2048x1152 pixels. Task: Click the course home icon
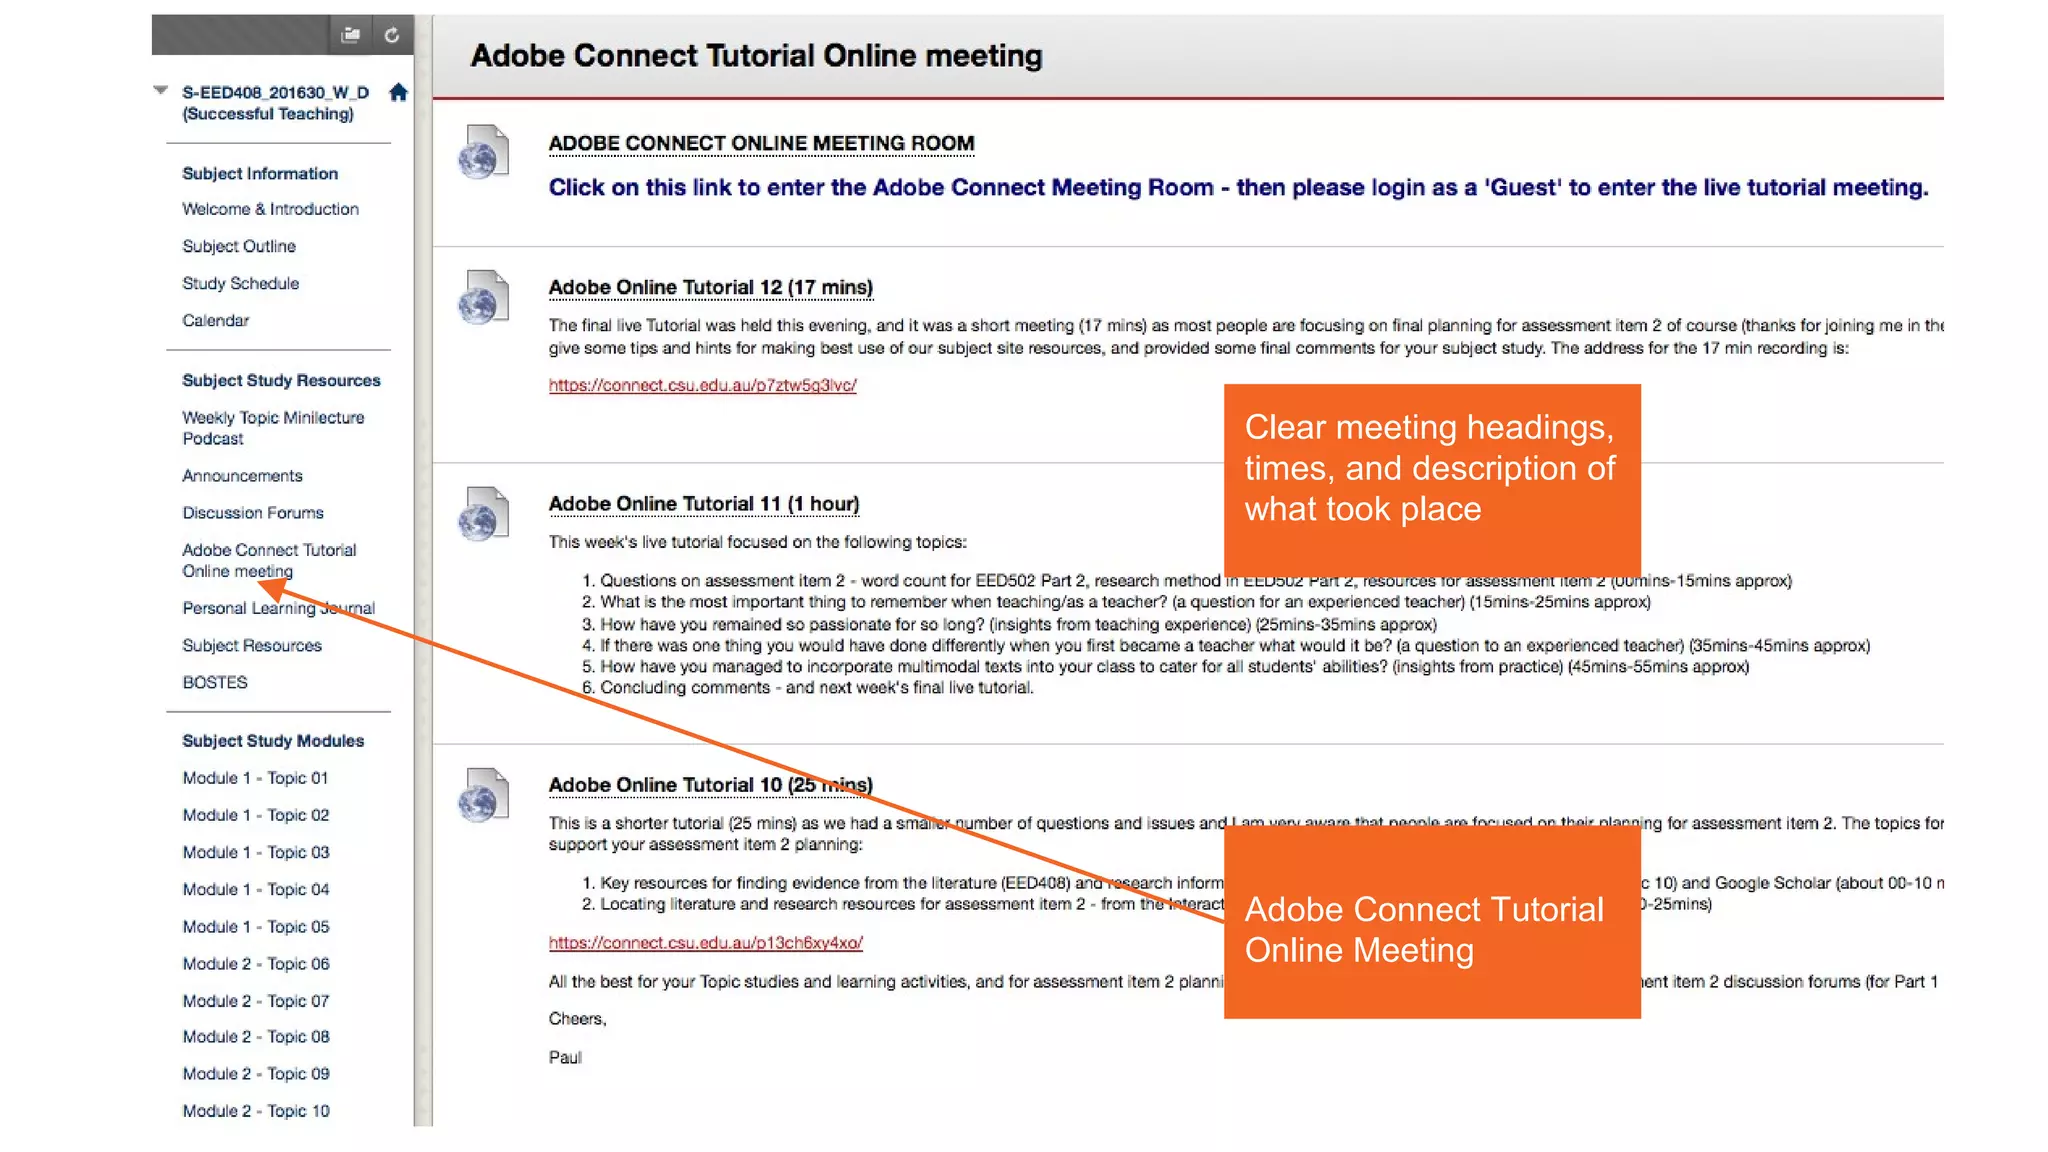tap(398, 92)
